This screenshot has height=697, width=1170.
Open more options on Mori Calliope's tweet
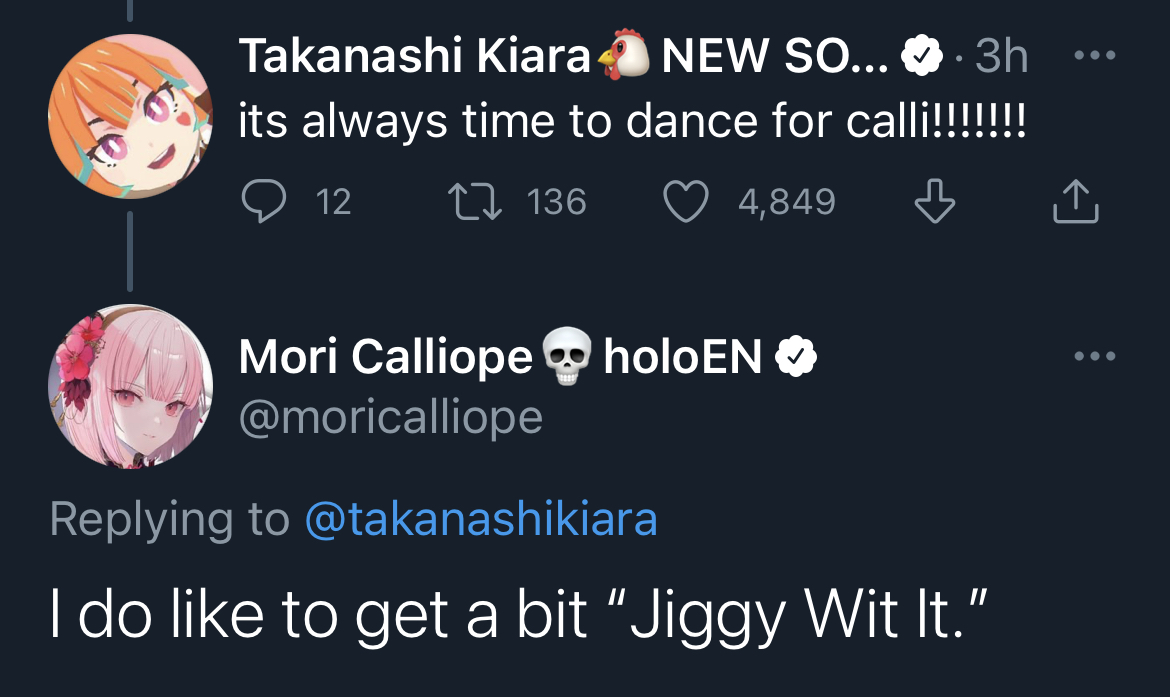(x=1095, y=356)
